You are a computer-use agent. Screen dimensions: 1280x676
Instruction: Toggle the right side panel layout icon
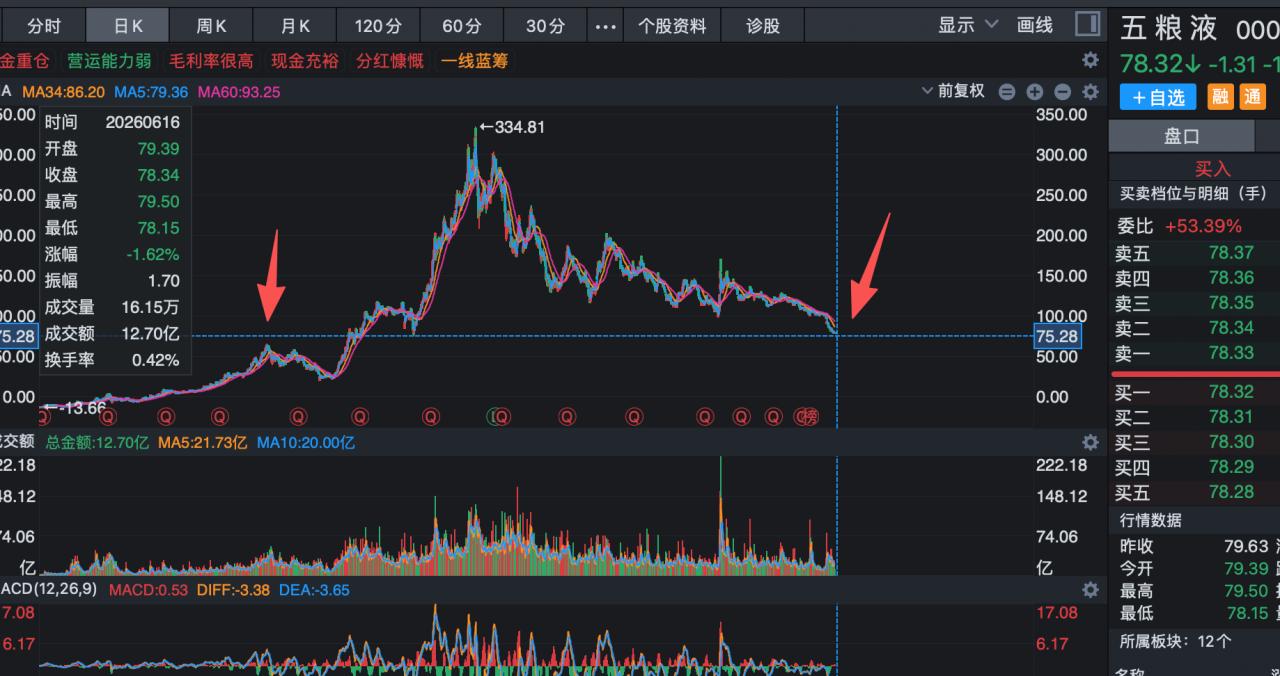coord(1087,24)
